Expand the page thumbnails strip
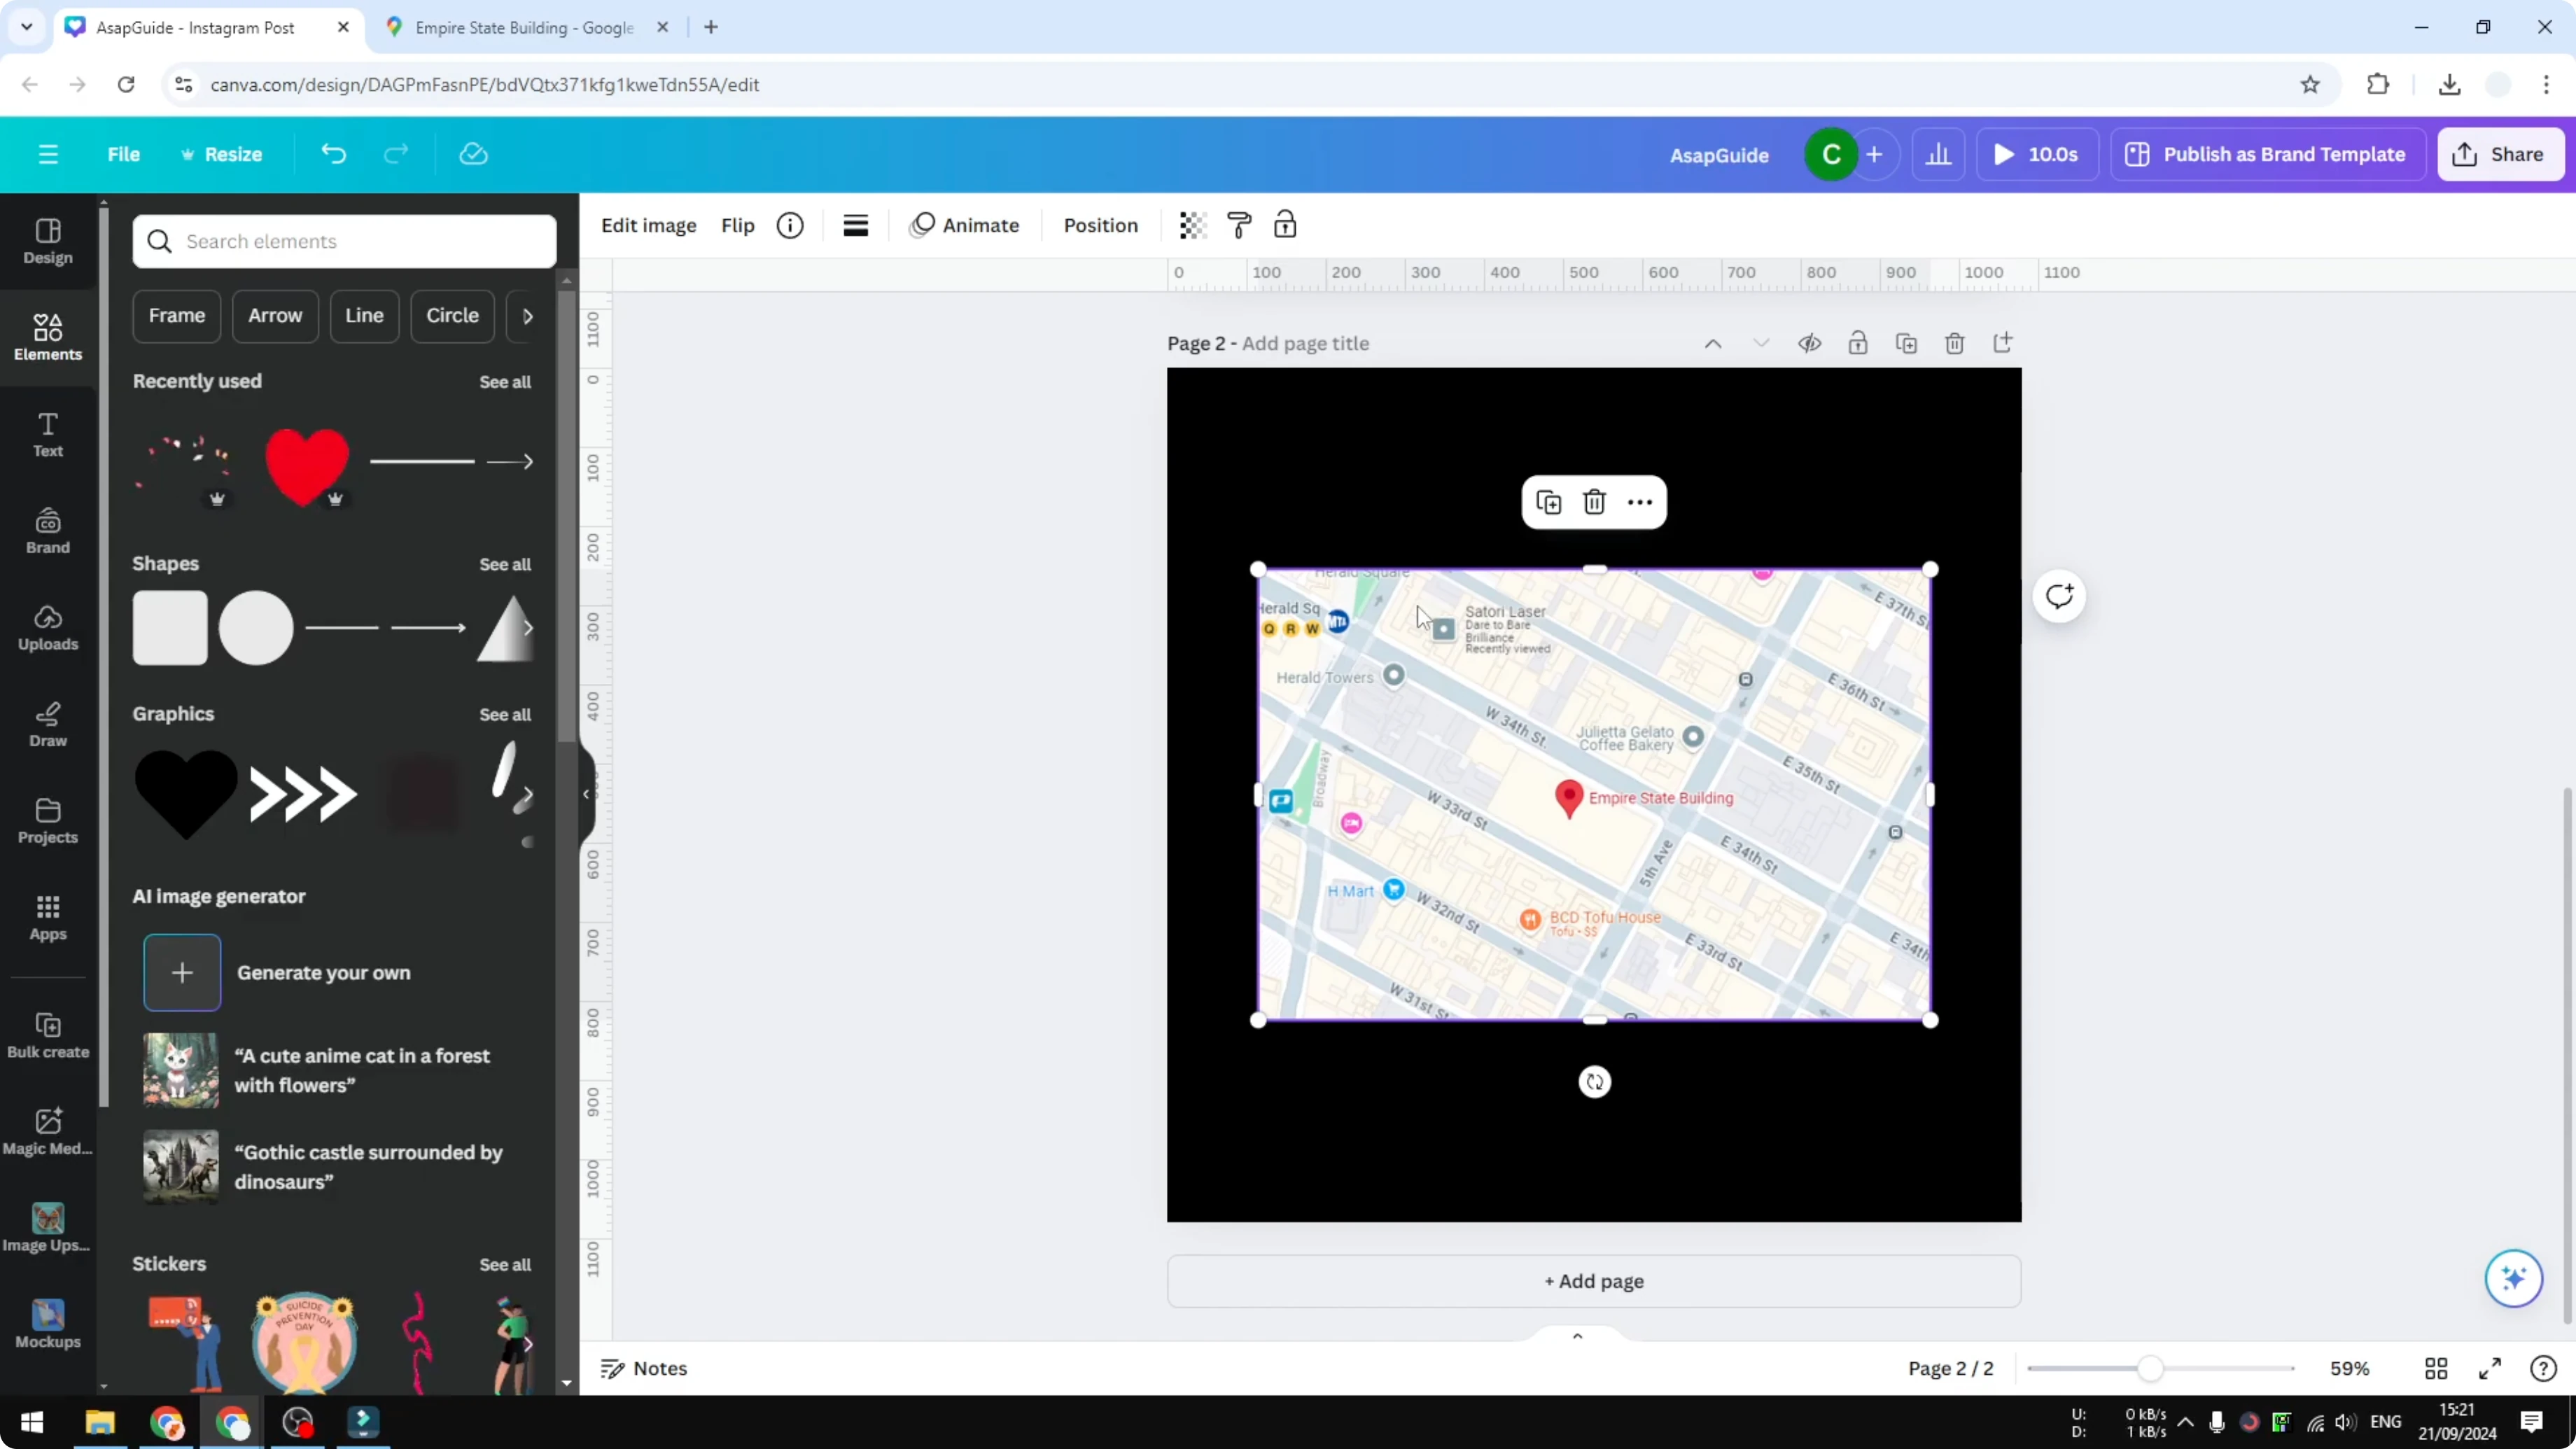 [x=1577, y=1336]
